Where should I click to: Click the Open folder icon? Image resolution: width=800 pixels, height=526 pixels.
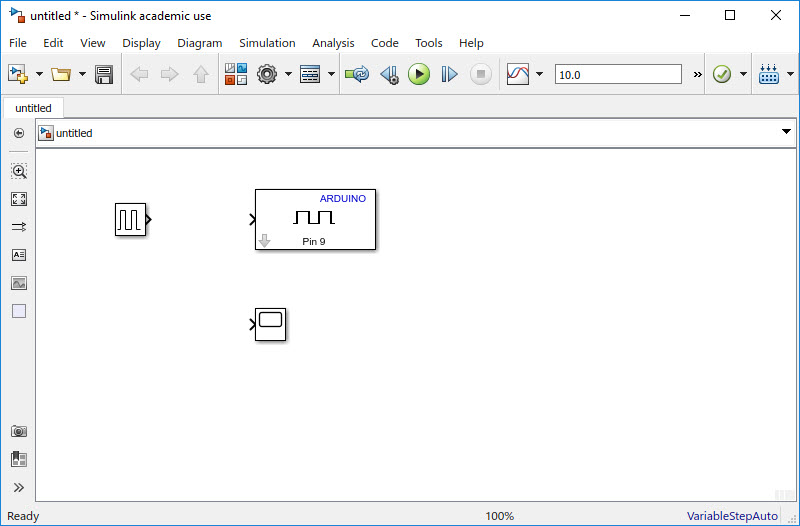61,74
